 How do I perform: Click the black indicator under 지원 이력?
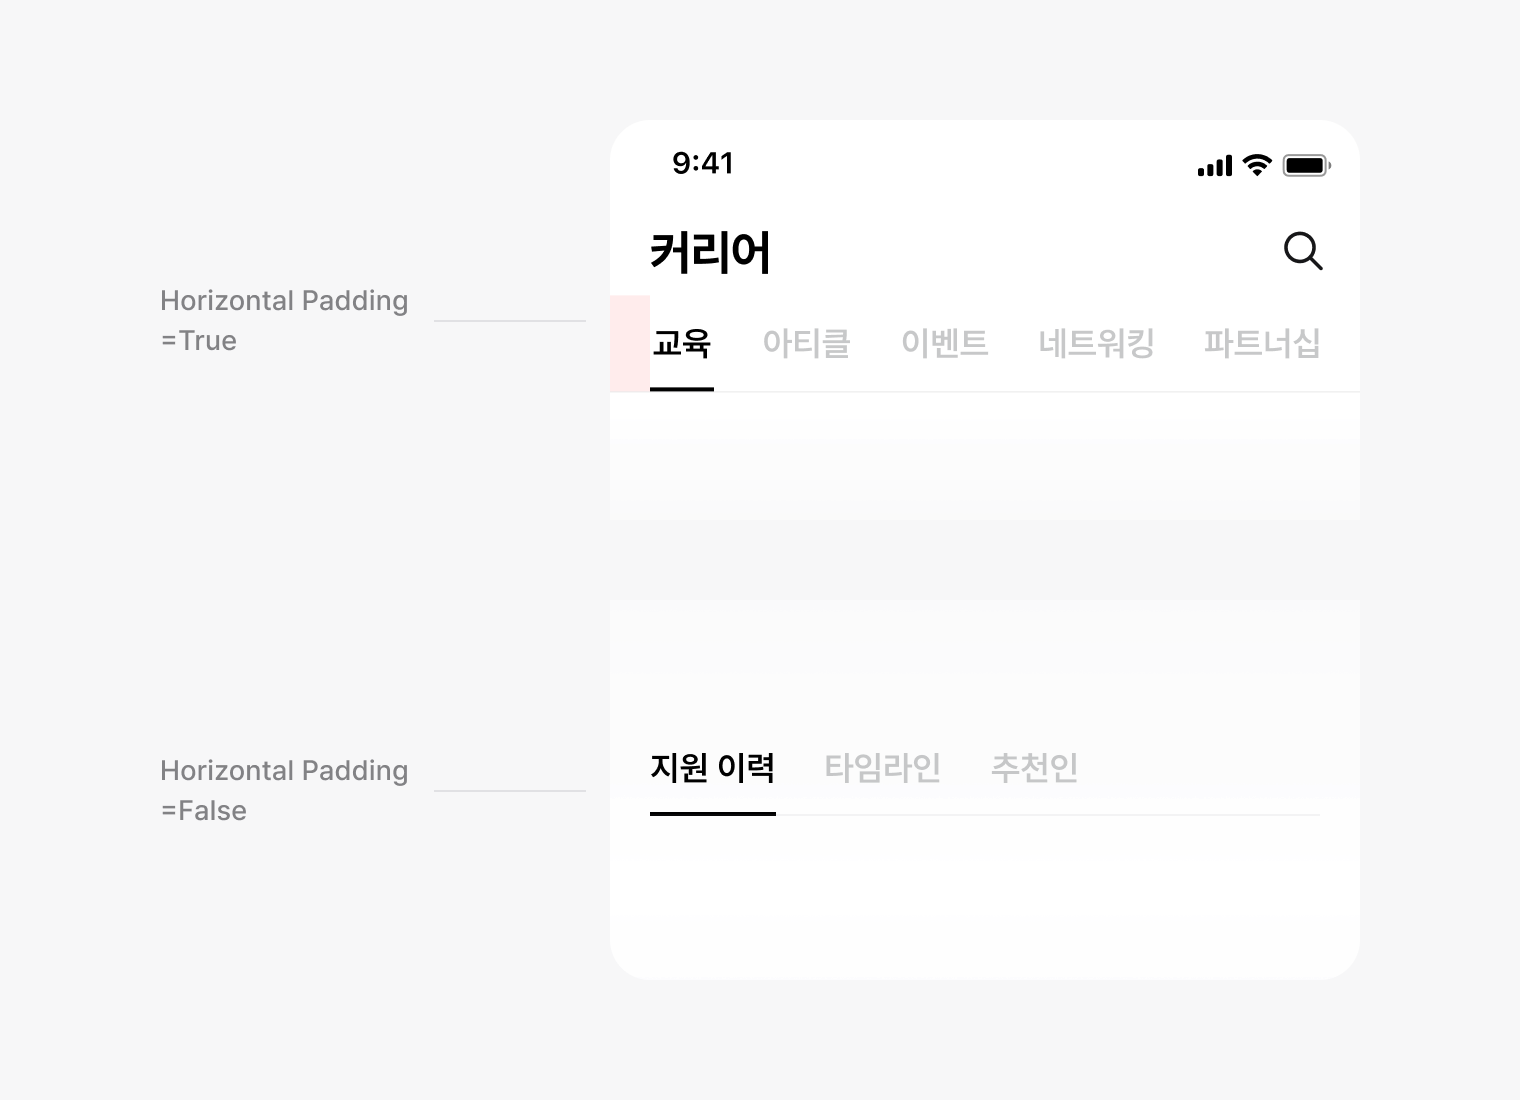pos(713,814)
